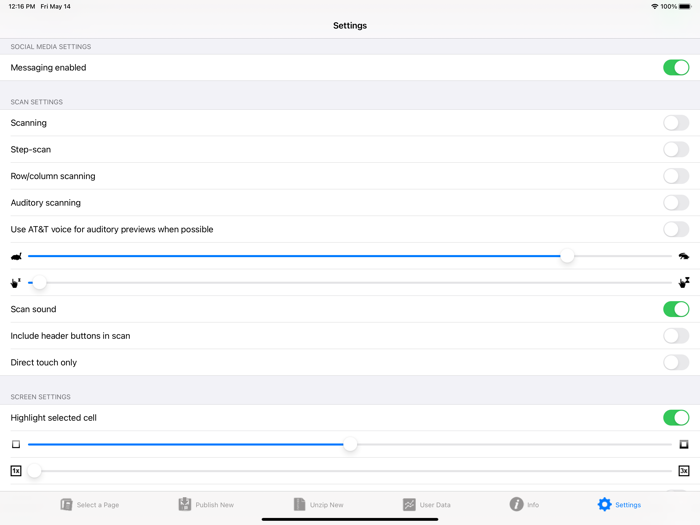
Task: Tap the 12:16 PM clock in status bar
Action: [x=22, y=6]
